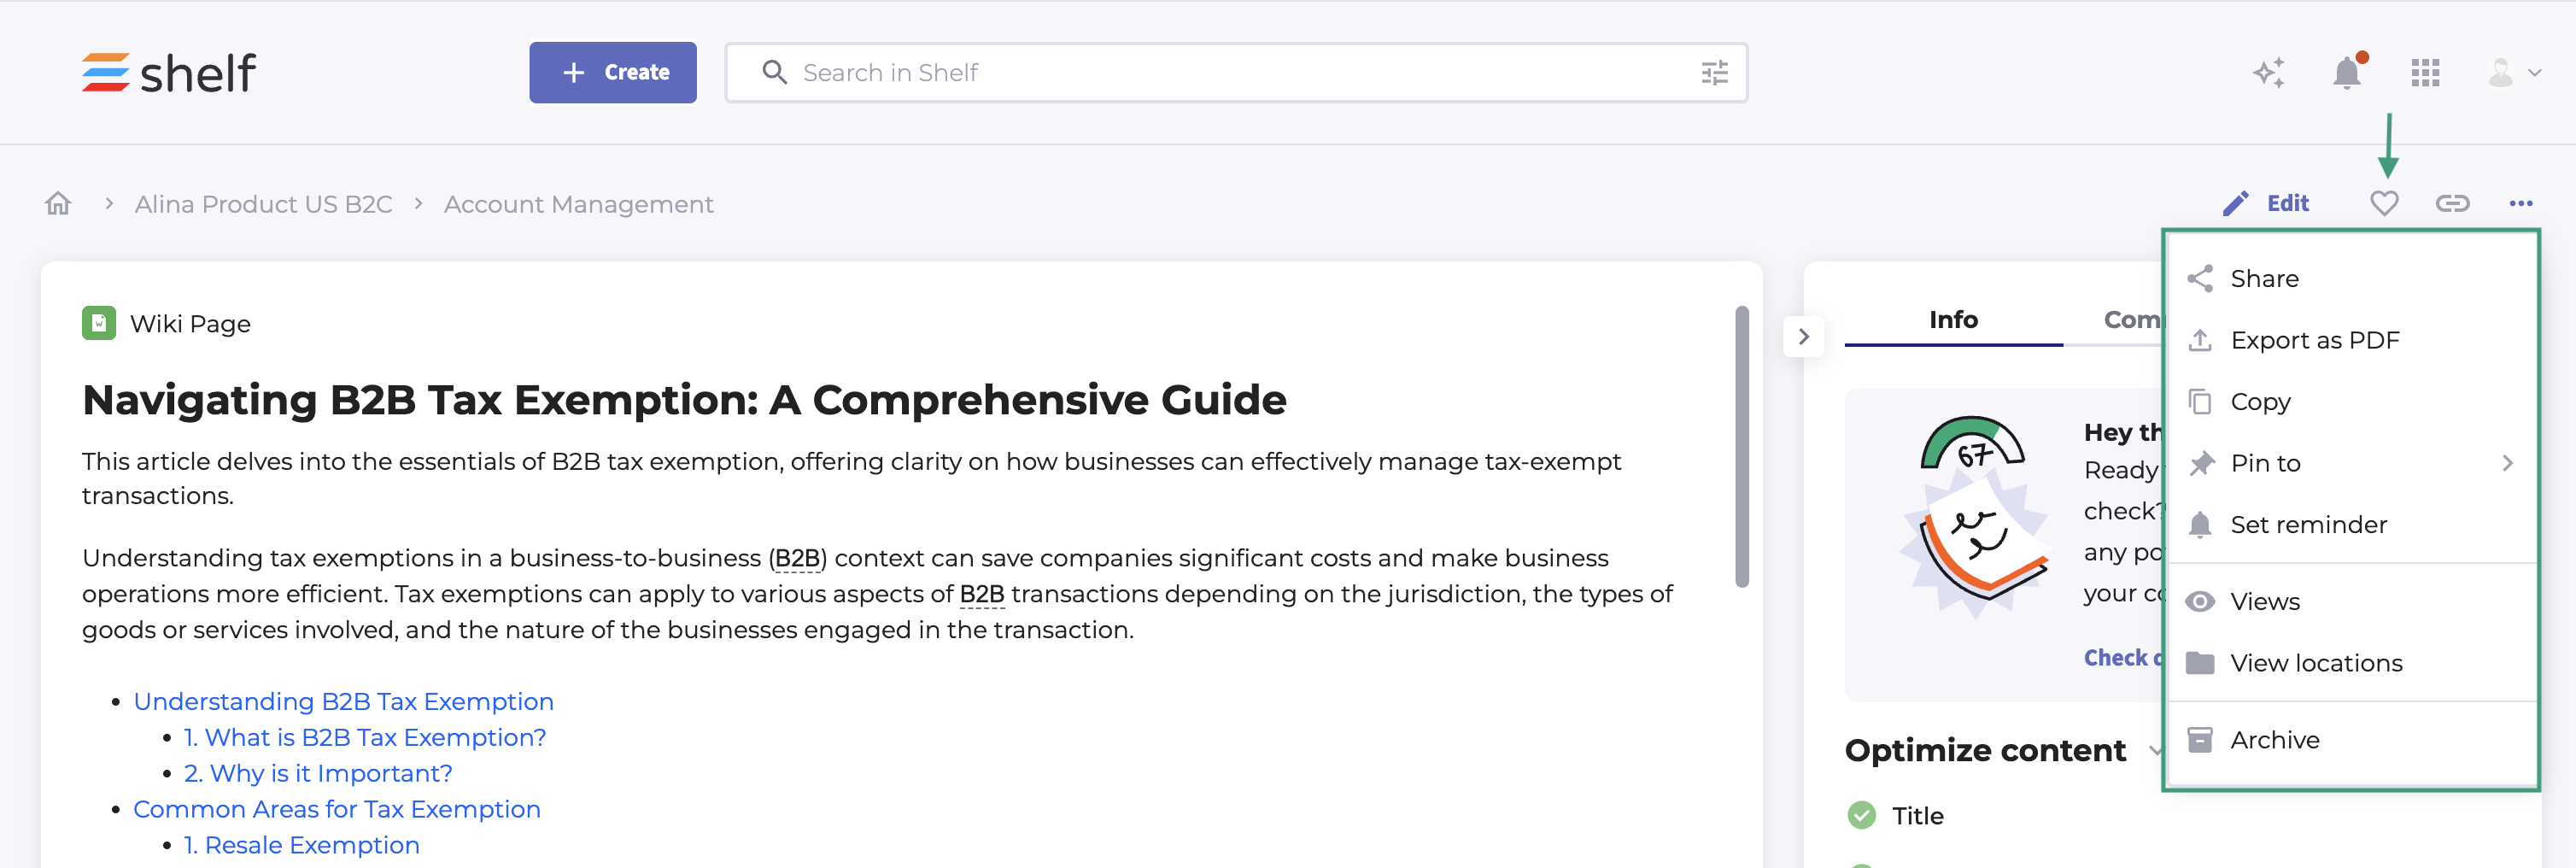The image size is (2576, 868).
Task: Choose Archive from the menu
Action: pos(2274,740)
